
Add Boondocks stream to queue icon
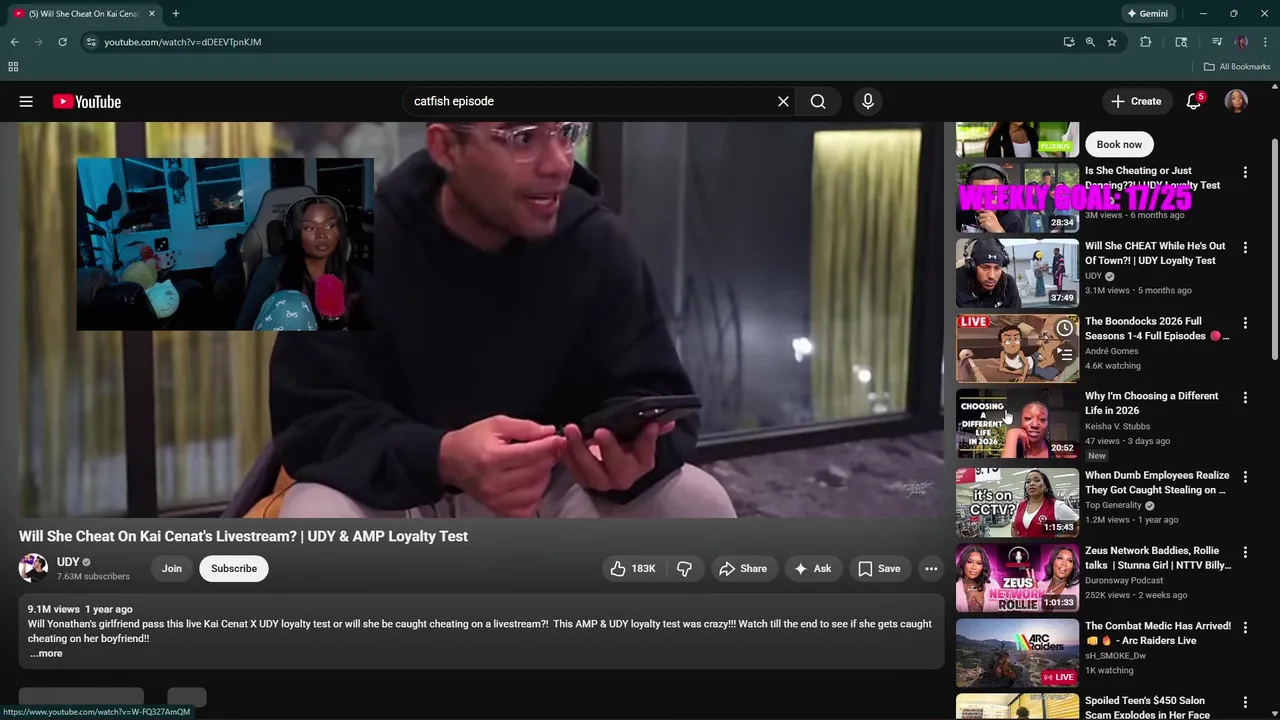tap(1065, 354)
